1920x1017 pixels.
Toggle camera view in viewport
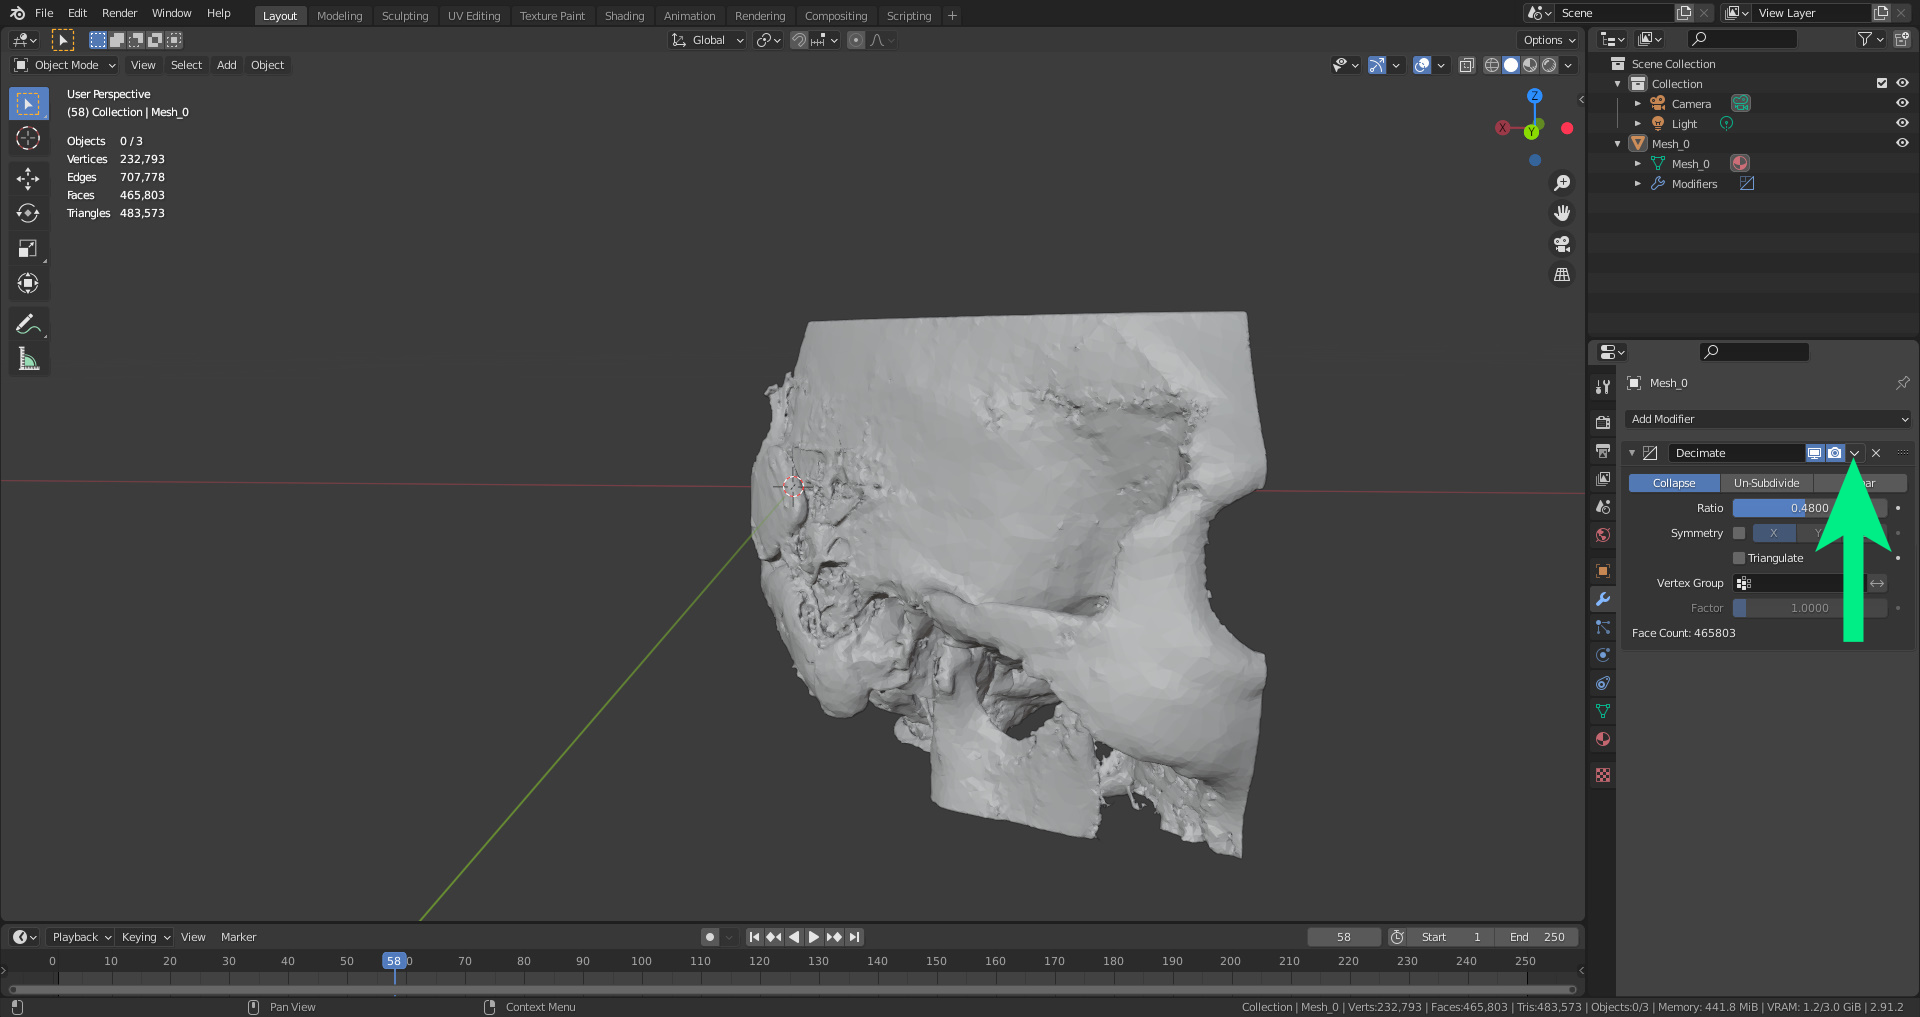pos(1561,244)
